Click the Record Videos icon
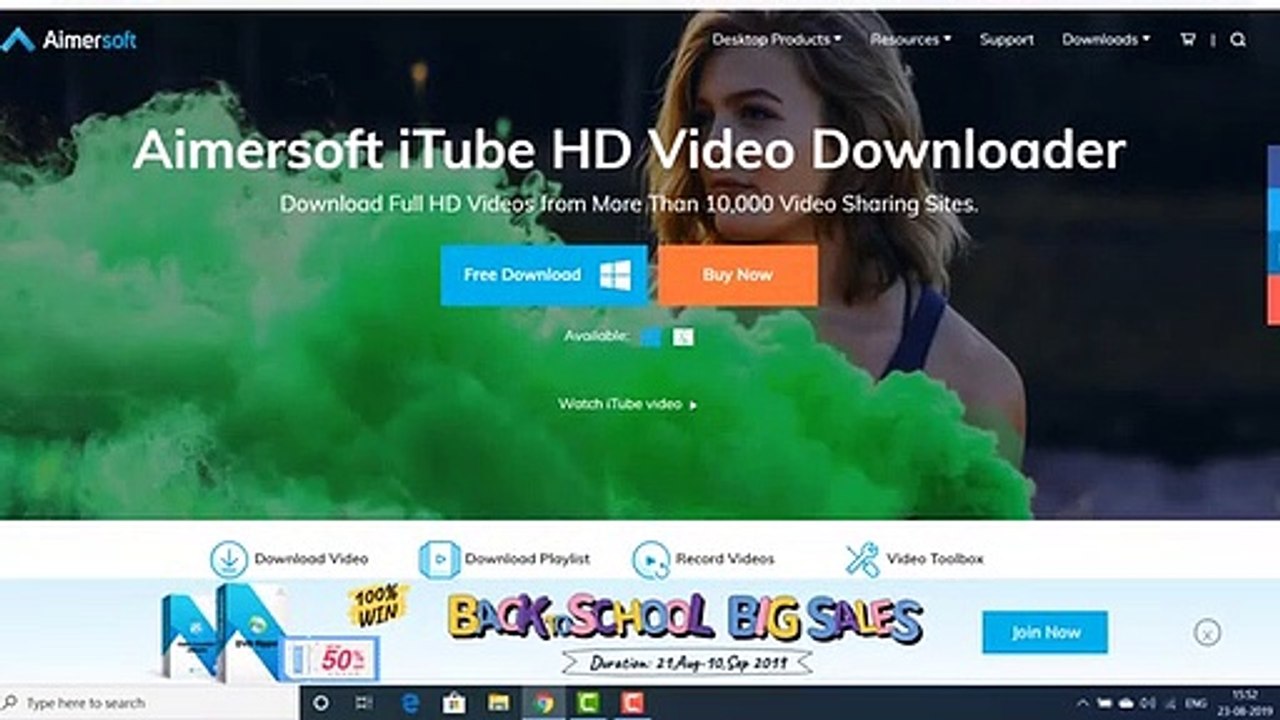 coord(651,559)
